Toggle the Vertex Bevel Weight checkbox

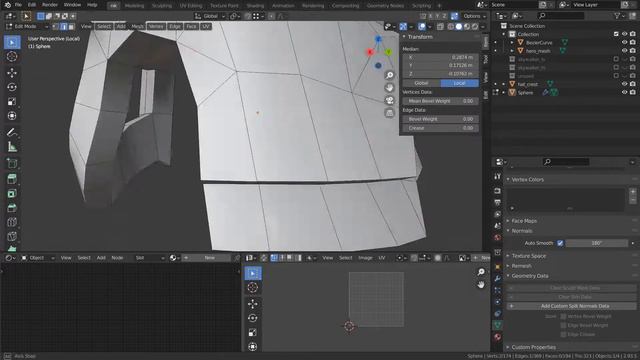click(x=563, y=316)
